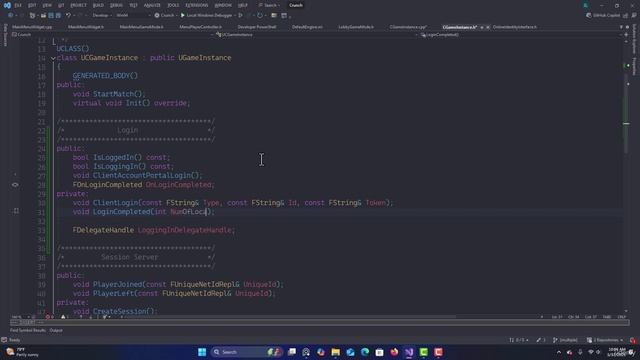Close the active CGameInstance.h tab
The height and width of the screenshot is (360, 640).
coord(488,27)
